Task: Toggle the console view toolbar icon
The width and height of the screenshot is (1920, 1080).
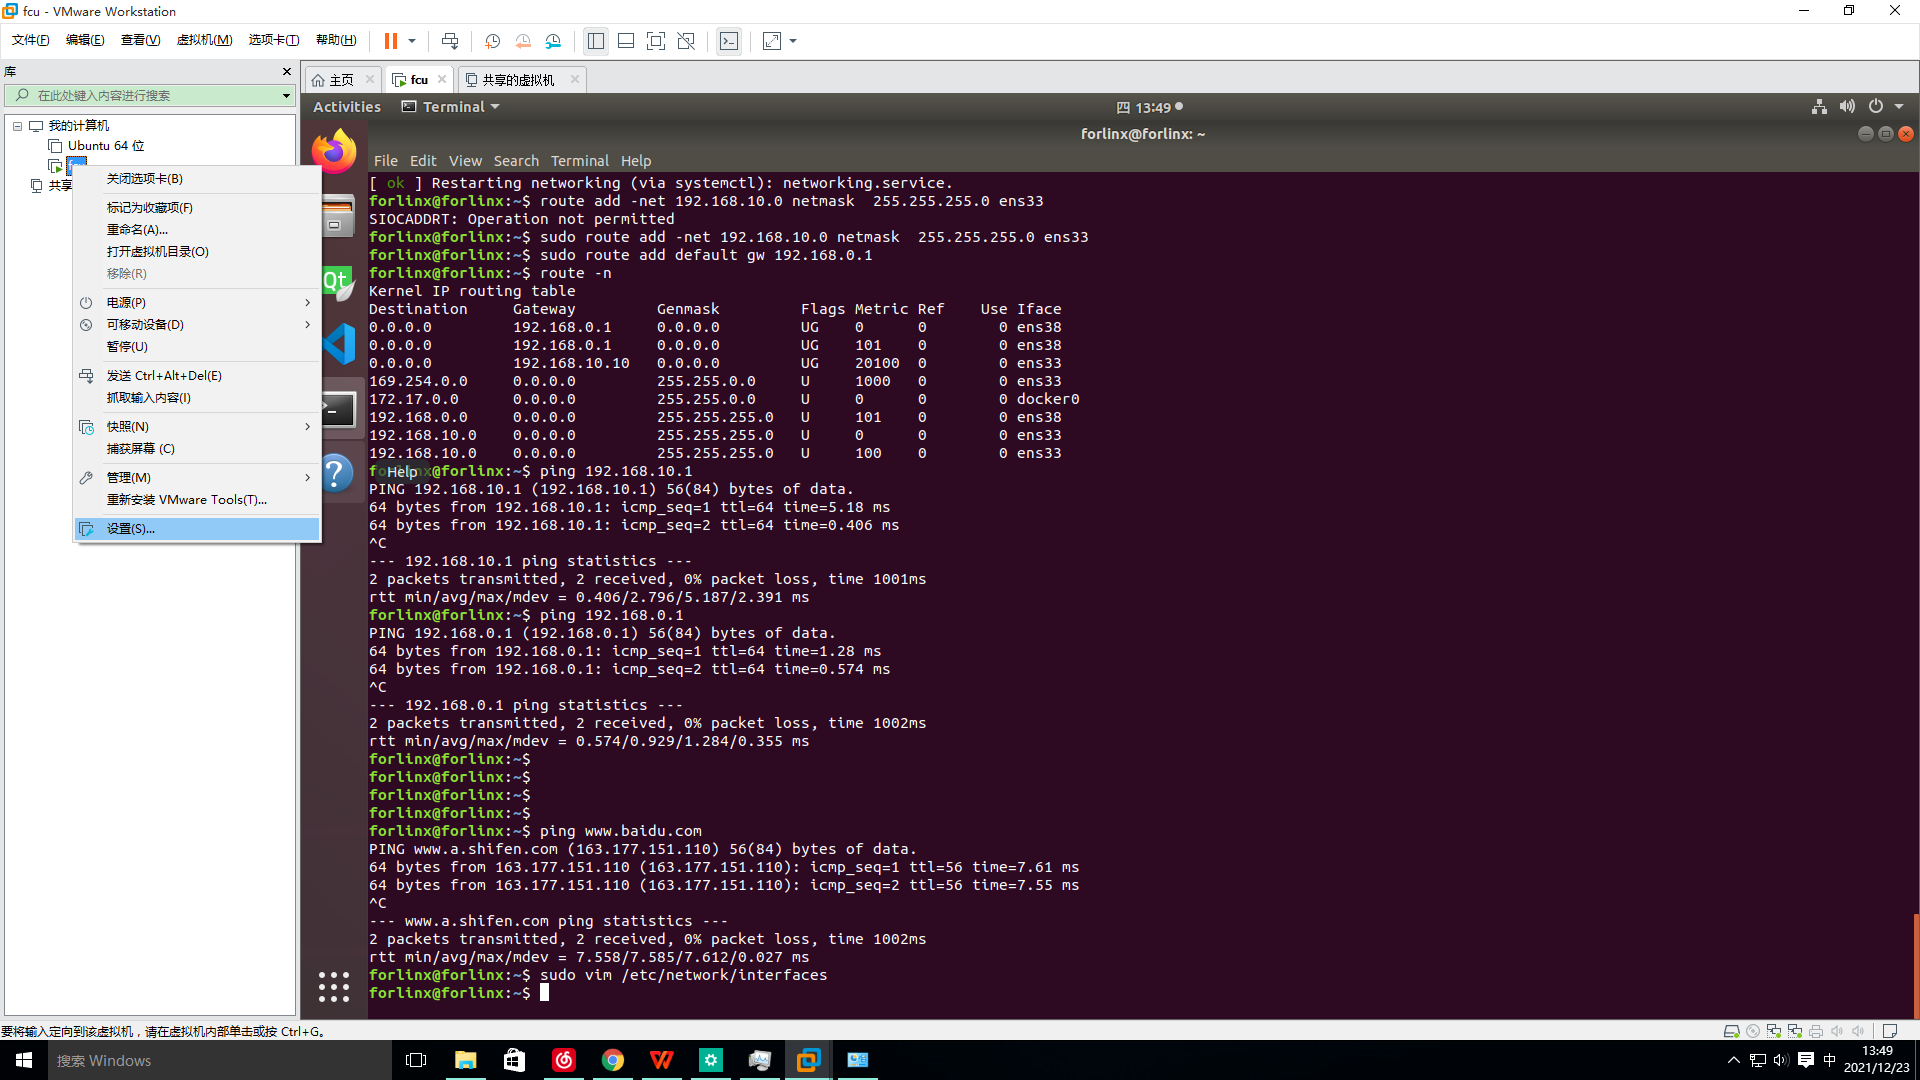Action: (x=729, y=41)
